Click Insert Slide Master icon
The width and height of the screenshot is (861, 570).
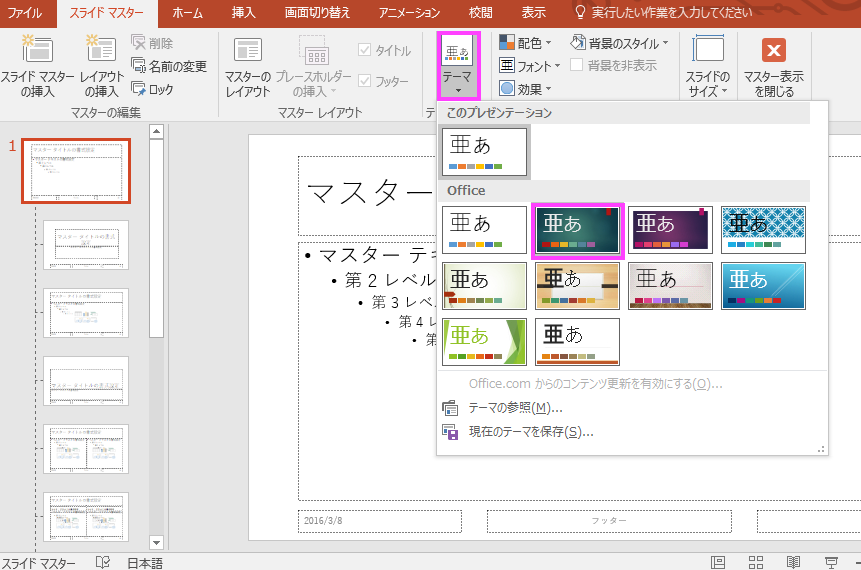pos(36,50)
